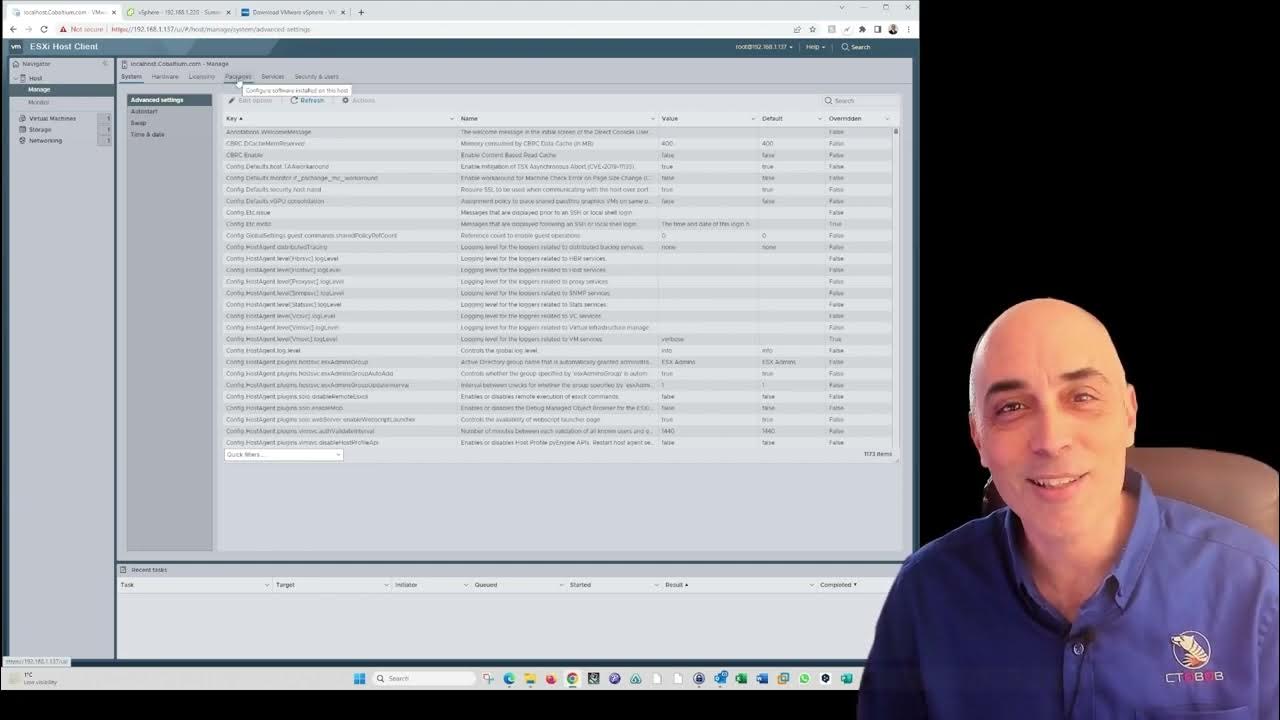Switch to Download VMware vSphere browser tab

pyautogui.click(x=292, y=12)
